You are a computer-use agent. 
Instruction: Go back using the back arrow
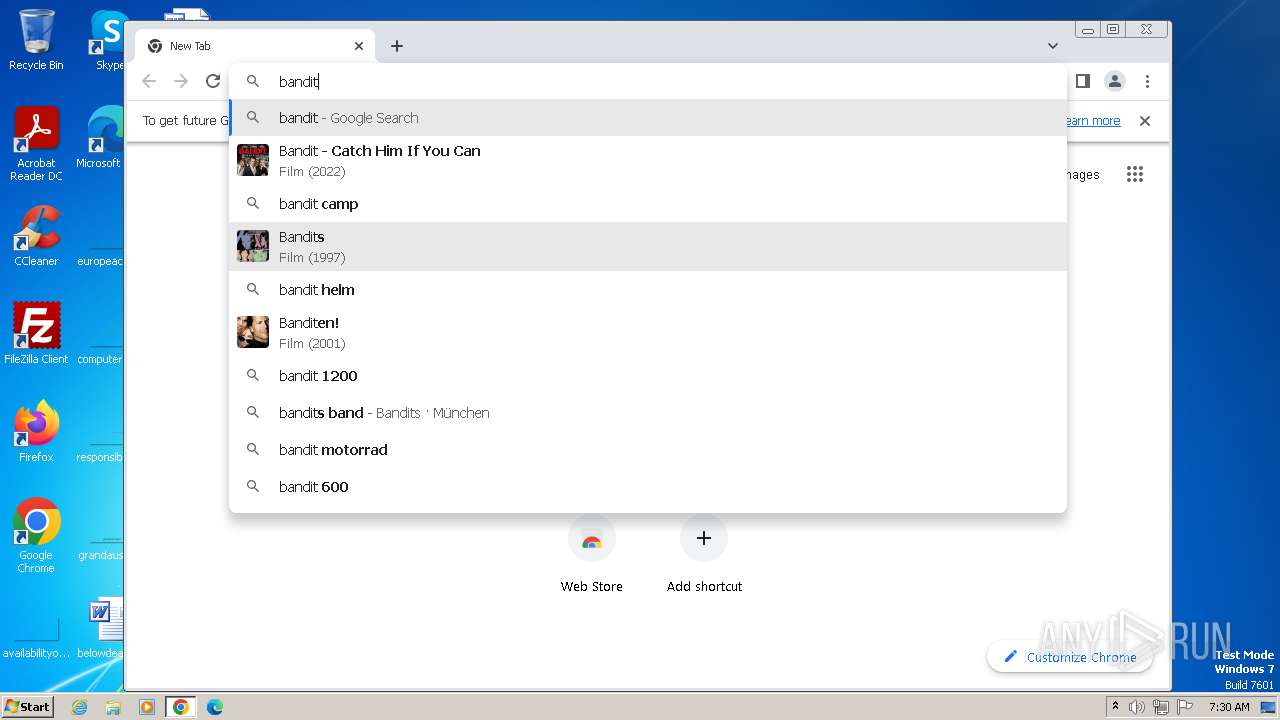click(149, 81)
